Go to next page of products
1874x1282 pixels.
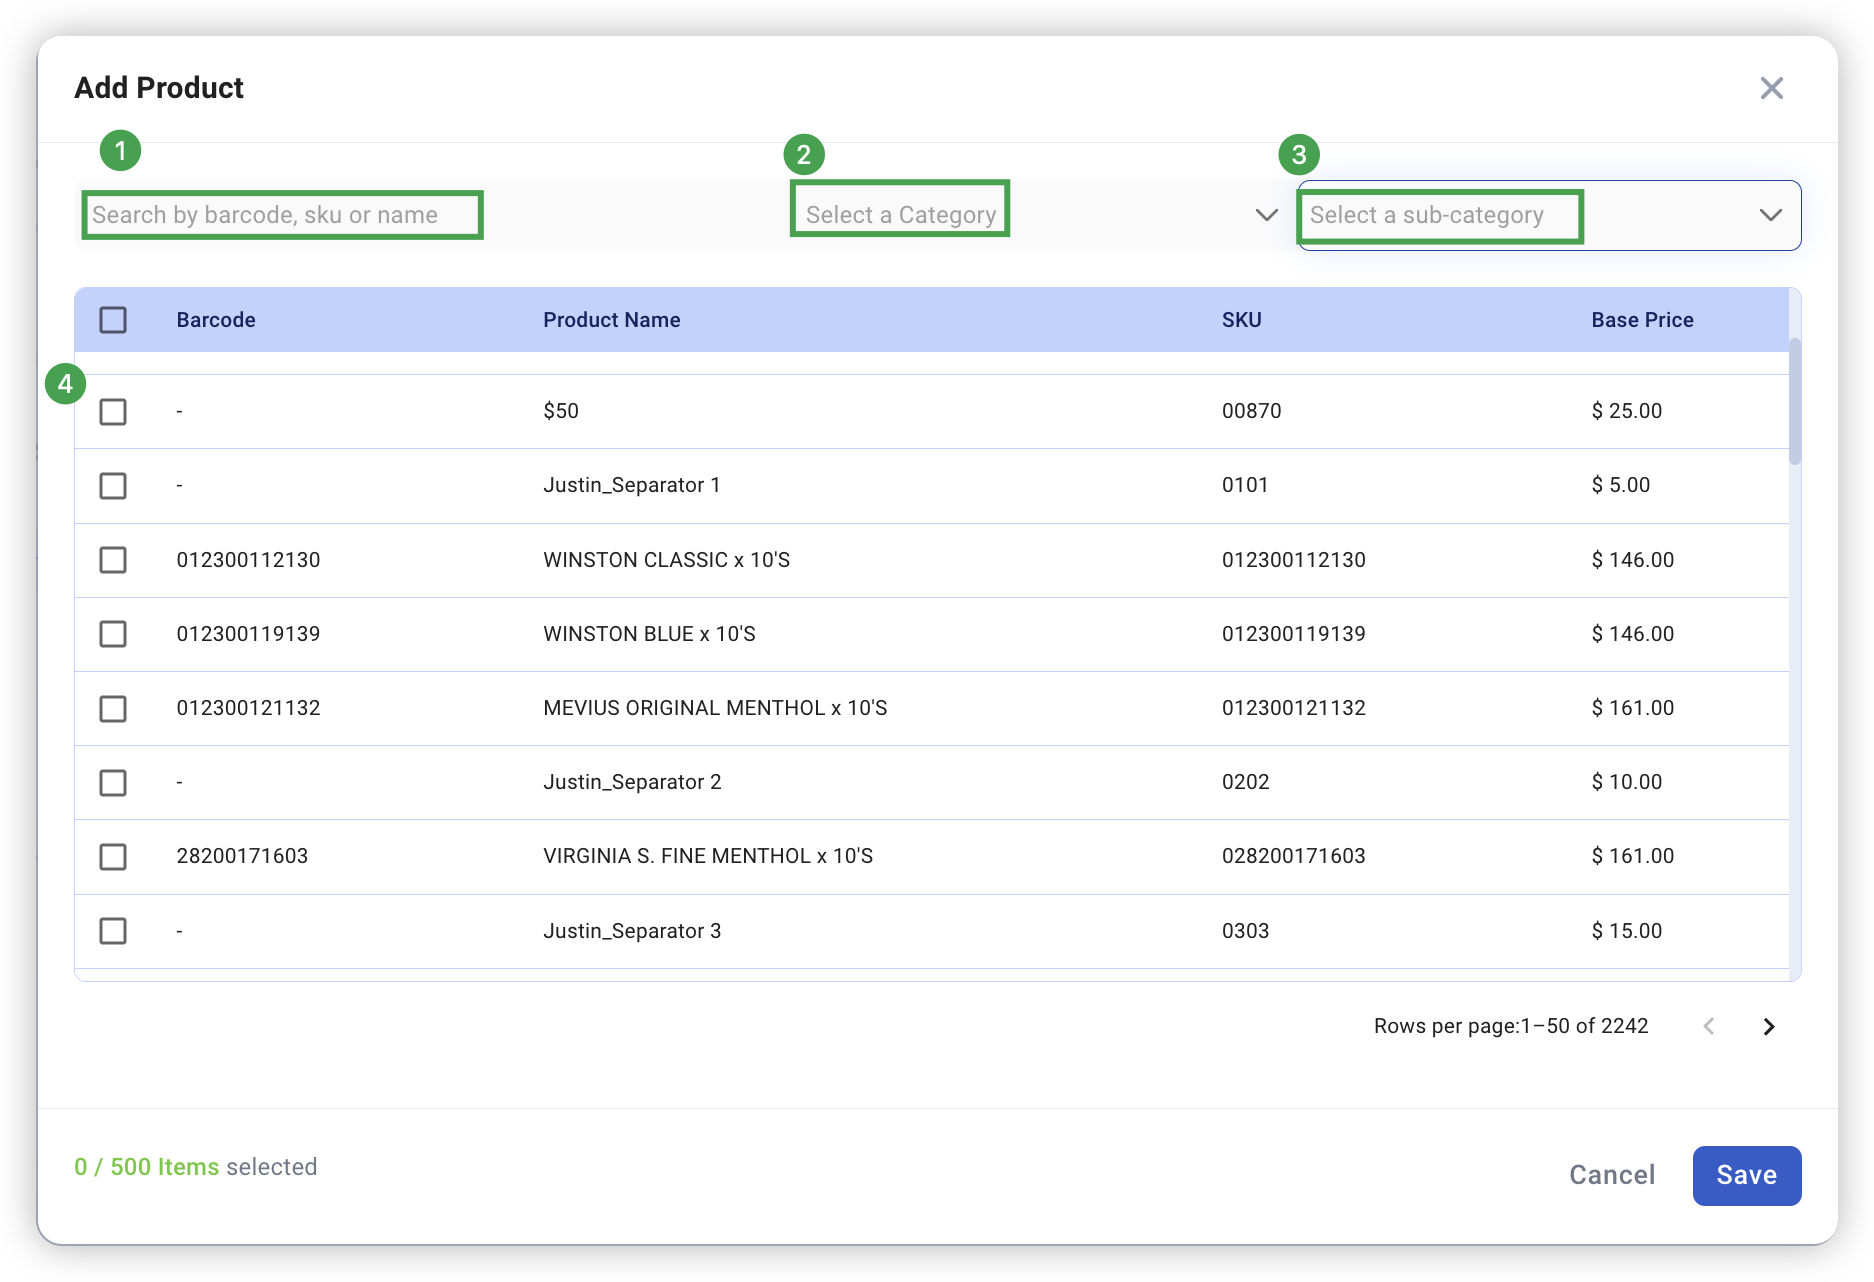point(1768,1026)
